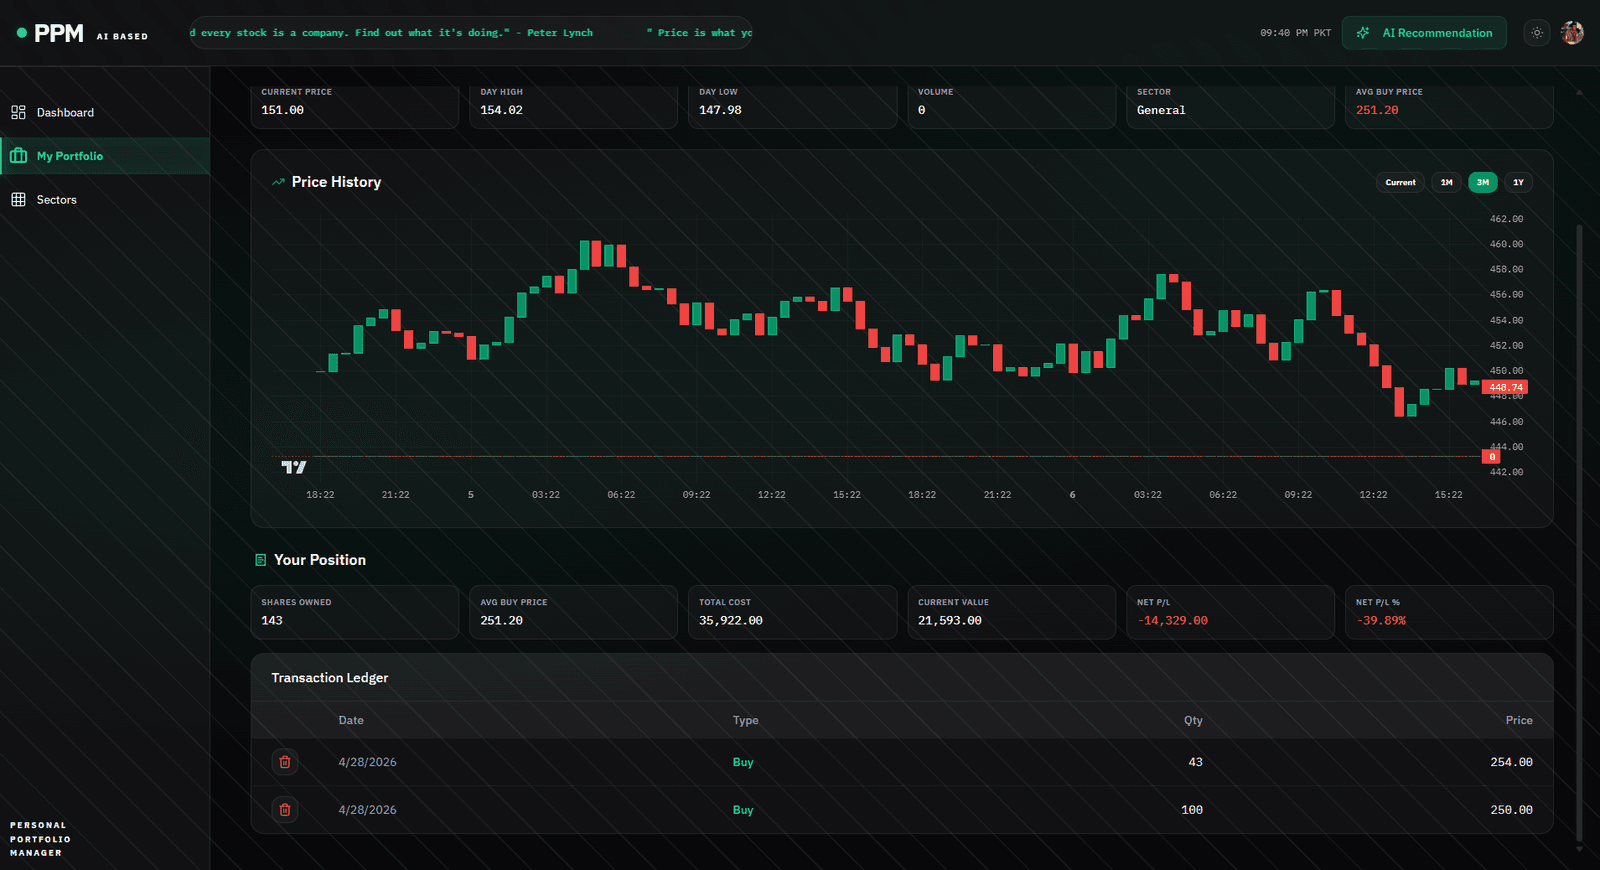
Task: Click Sector value General
Action: (x=1161, y=110)
